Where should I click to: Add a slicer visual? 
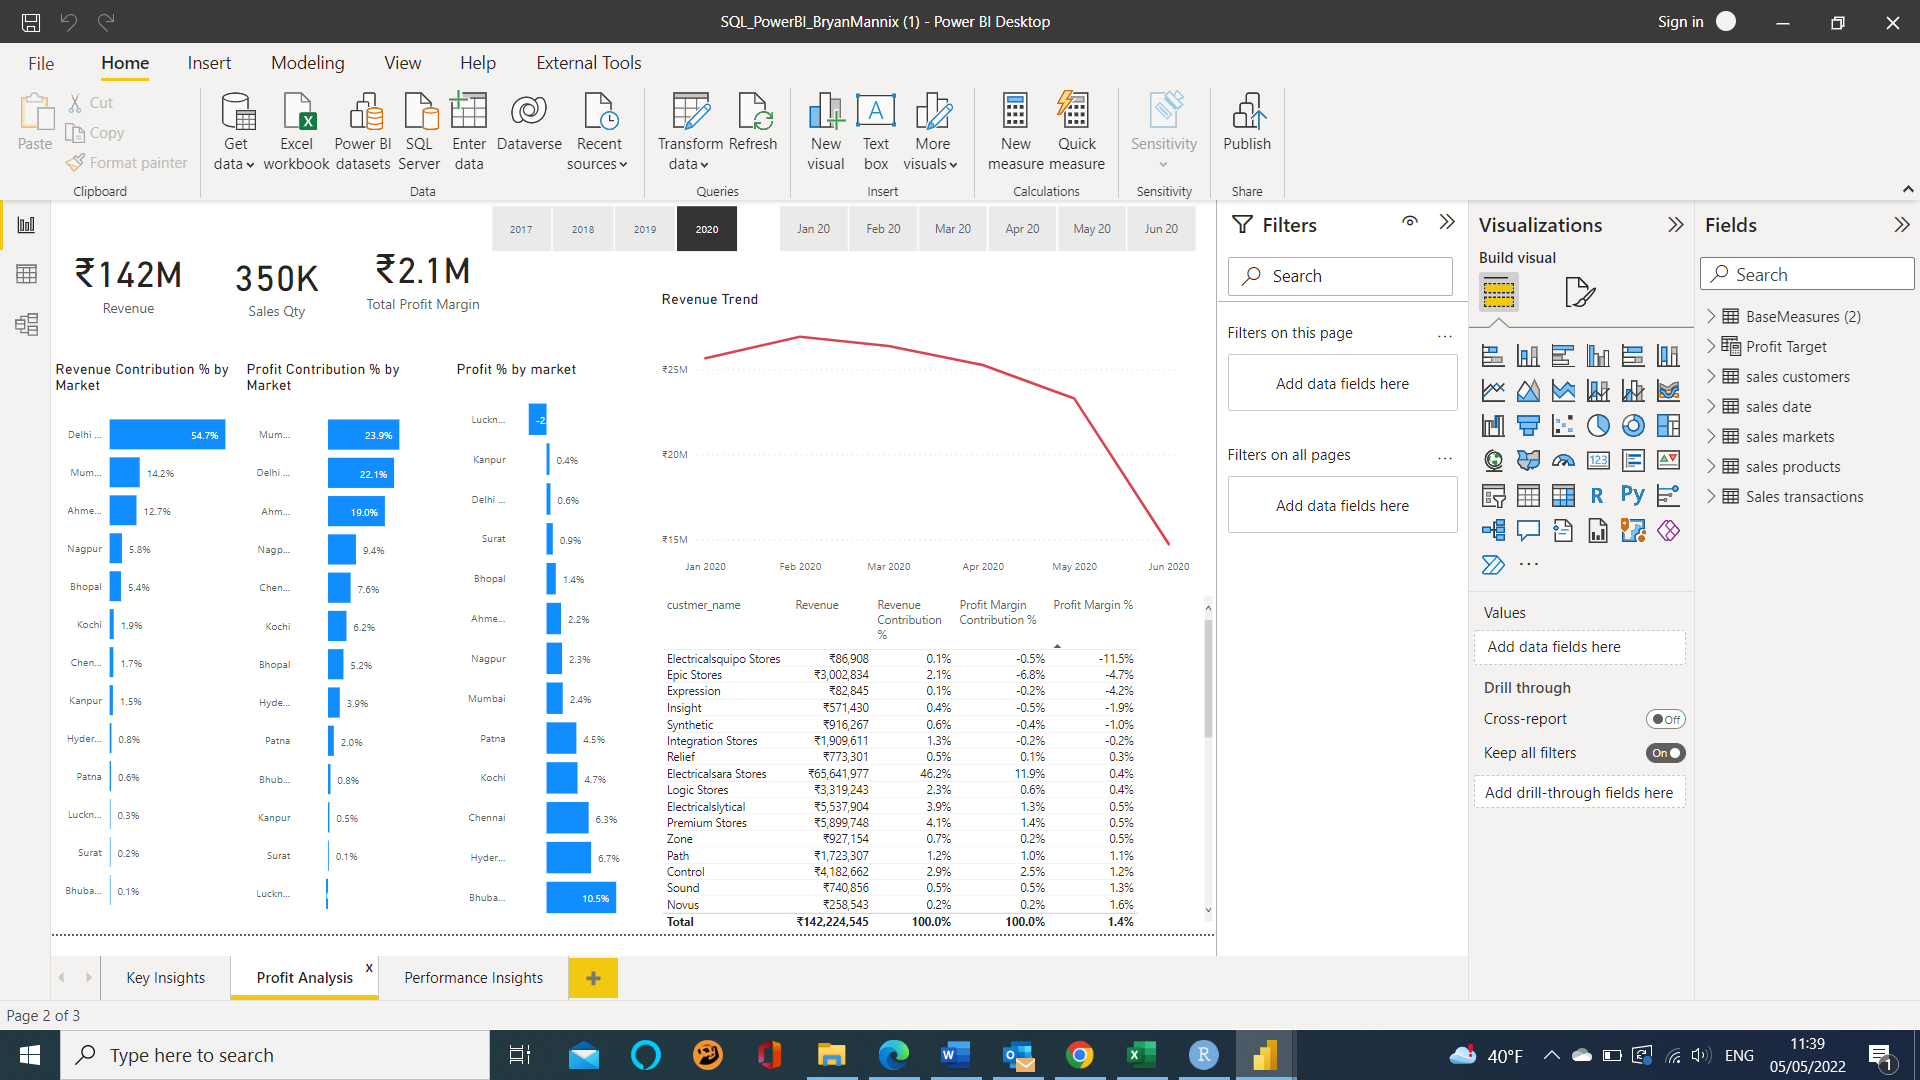click(x=1493, y=494)
